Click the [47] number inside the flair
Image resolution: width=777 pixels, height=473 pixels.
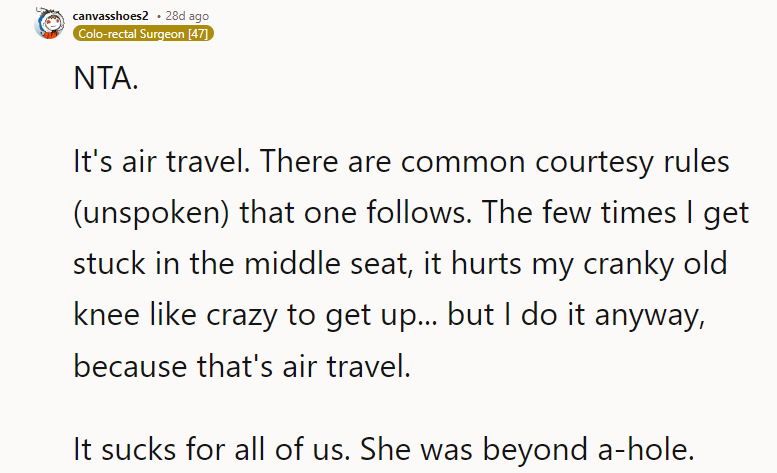pyautogui.click(x=197, y=34)
